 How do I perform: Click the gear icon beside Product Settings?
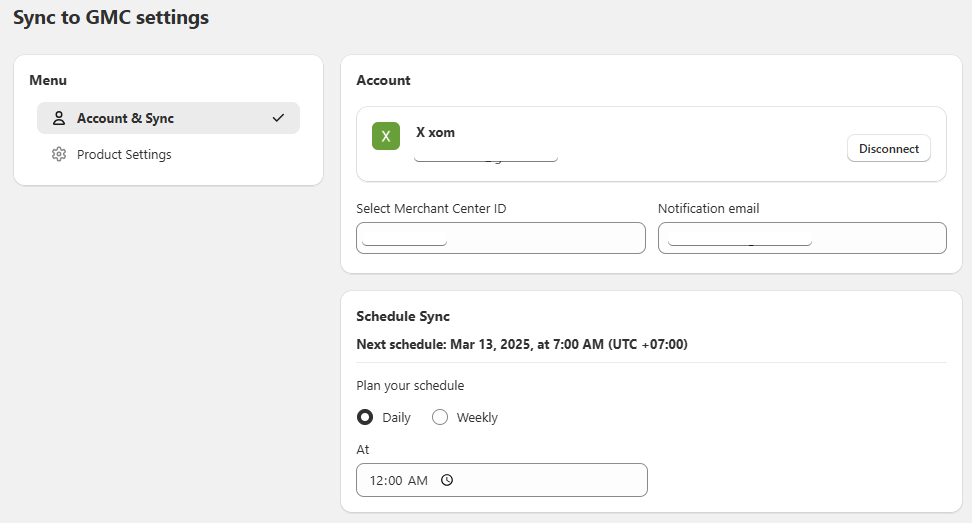point(59,155)
